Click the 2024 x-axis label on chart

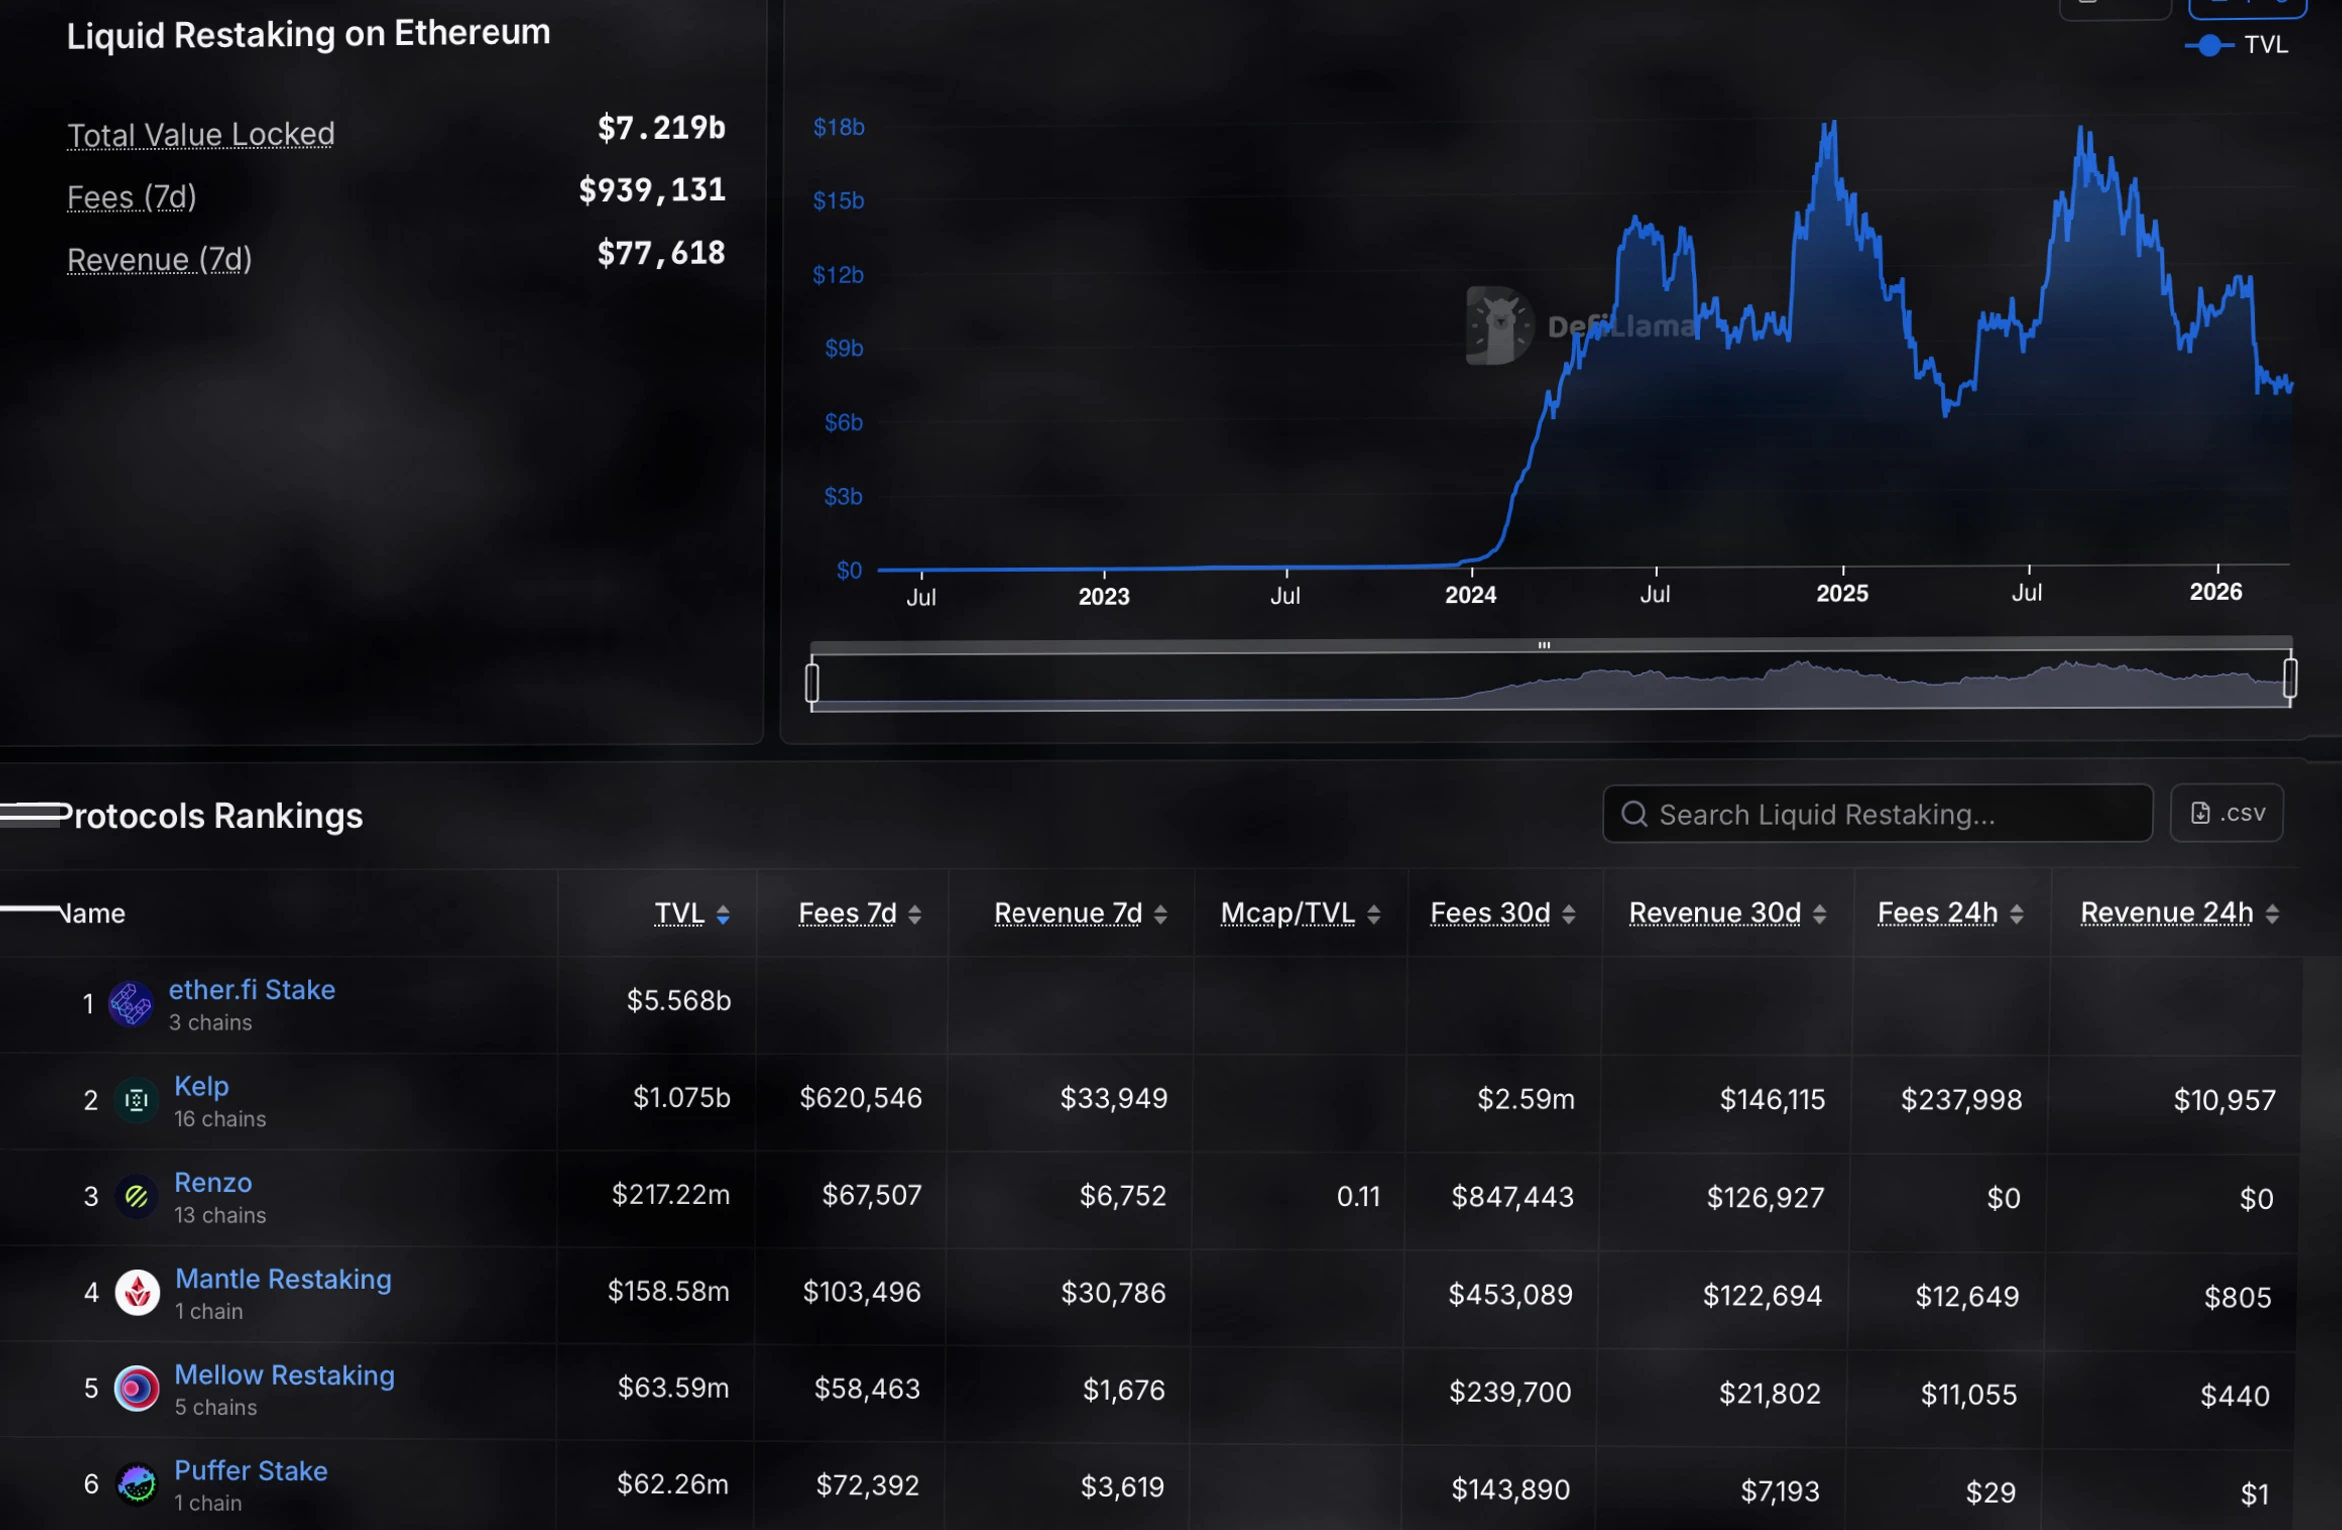[1471, 595]
